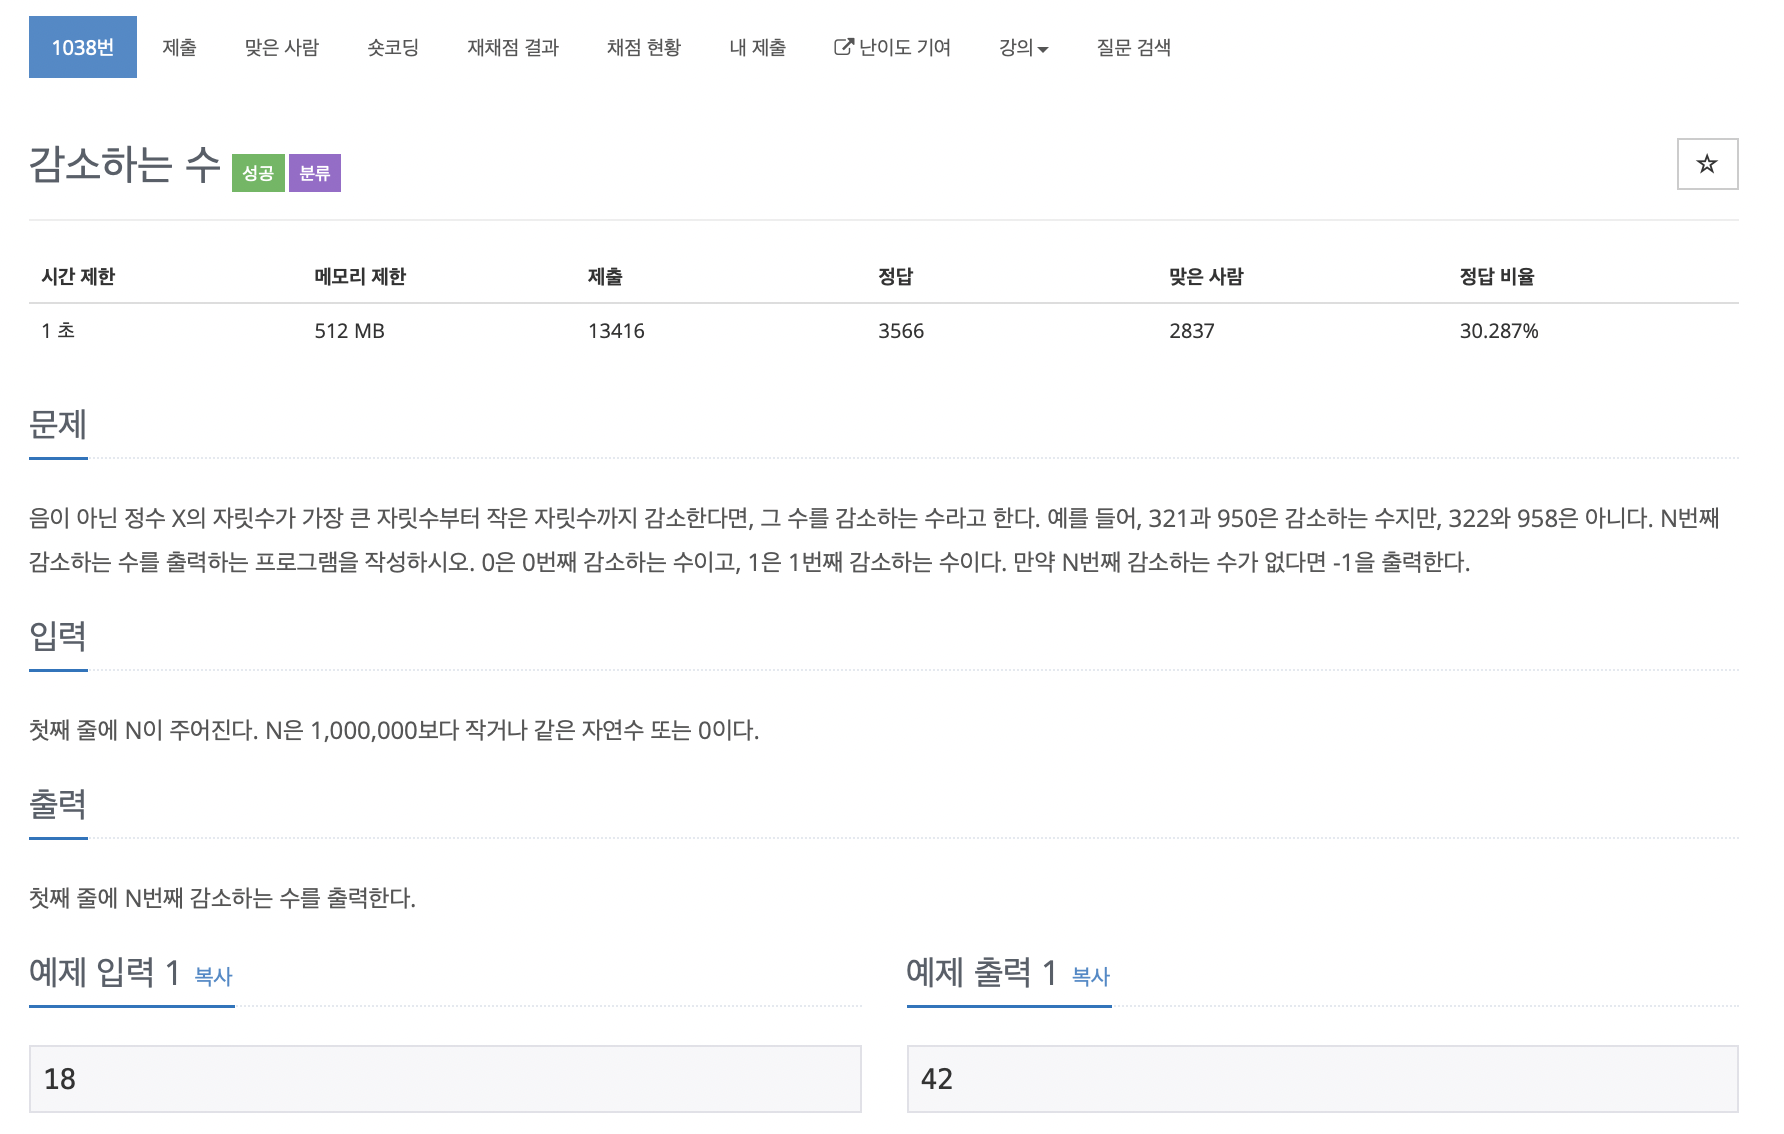The height and width of the screenshot is (1134, 1784).
Task: Click the green 성공 badge
Action: click(x=258, y=172)
